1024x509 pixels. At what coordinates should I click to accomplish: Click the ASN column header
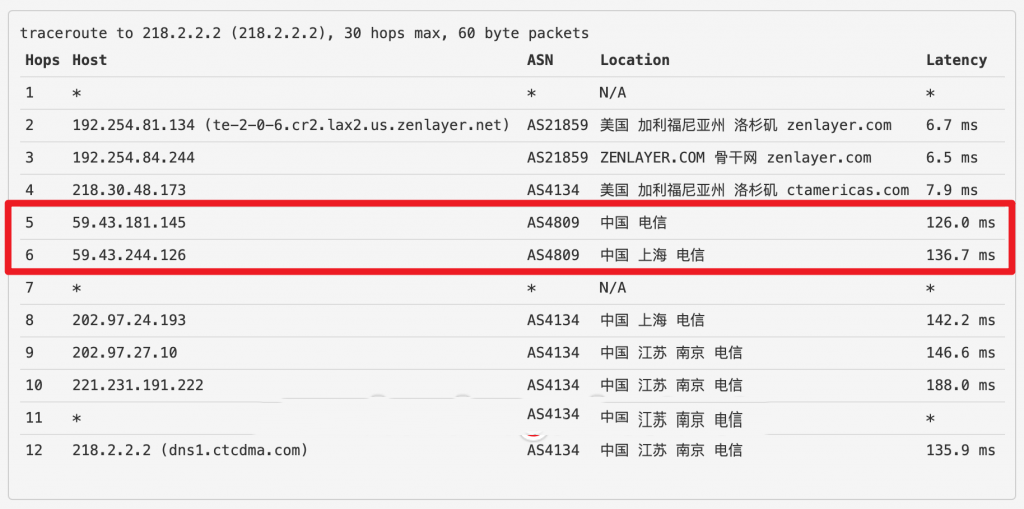tap(540, 60)
